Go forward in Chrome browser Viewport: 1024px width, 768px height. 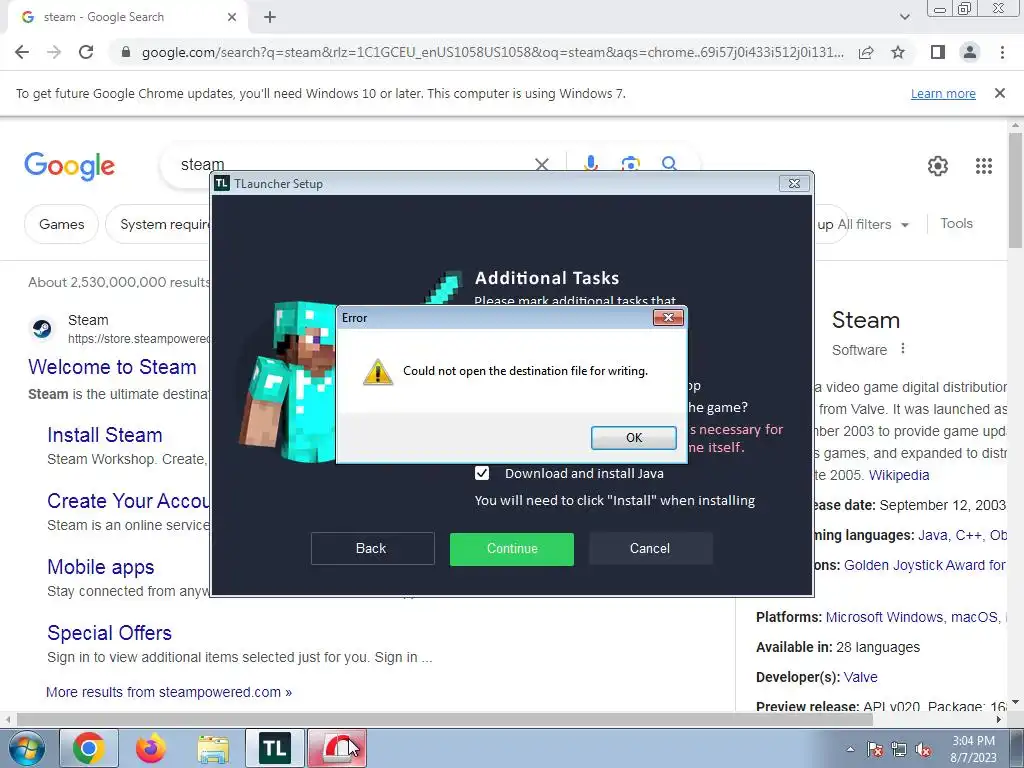(54, 52)
